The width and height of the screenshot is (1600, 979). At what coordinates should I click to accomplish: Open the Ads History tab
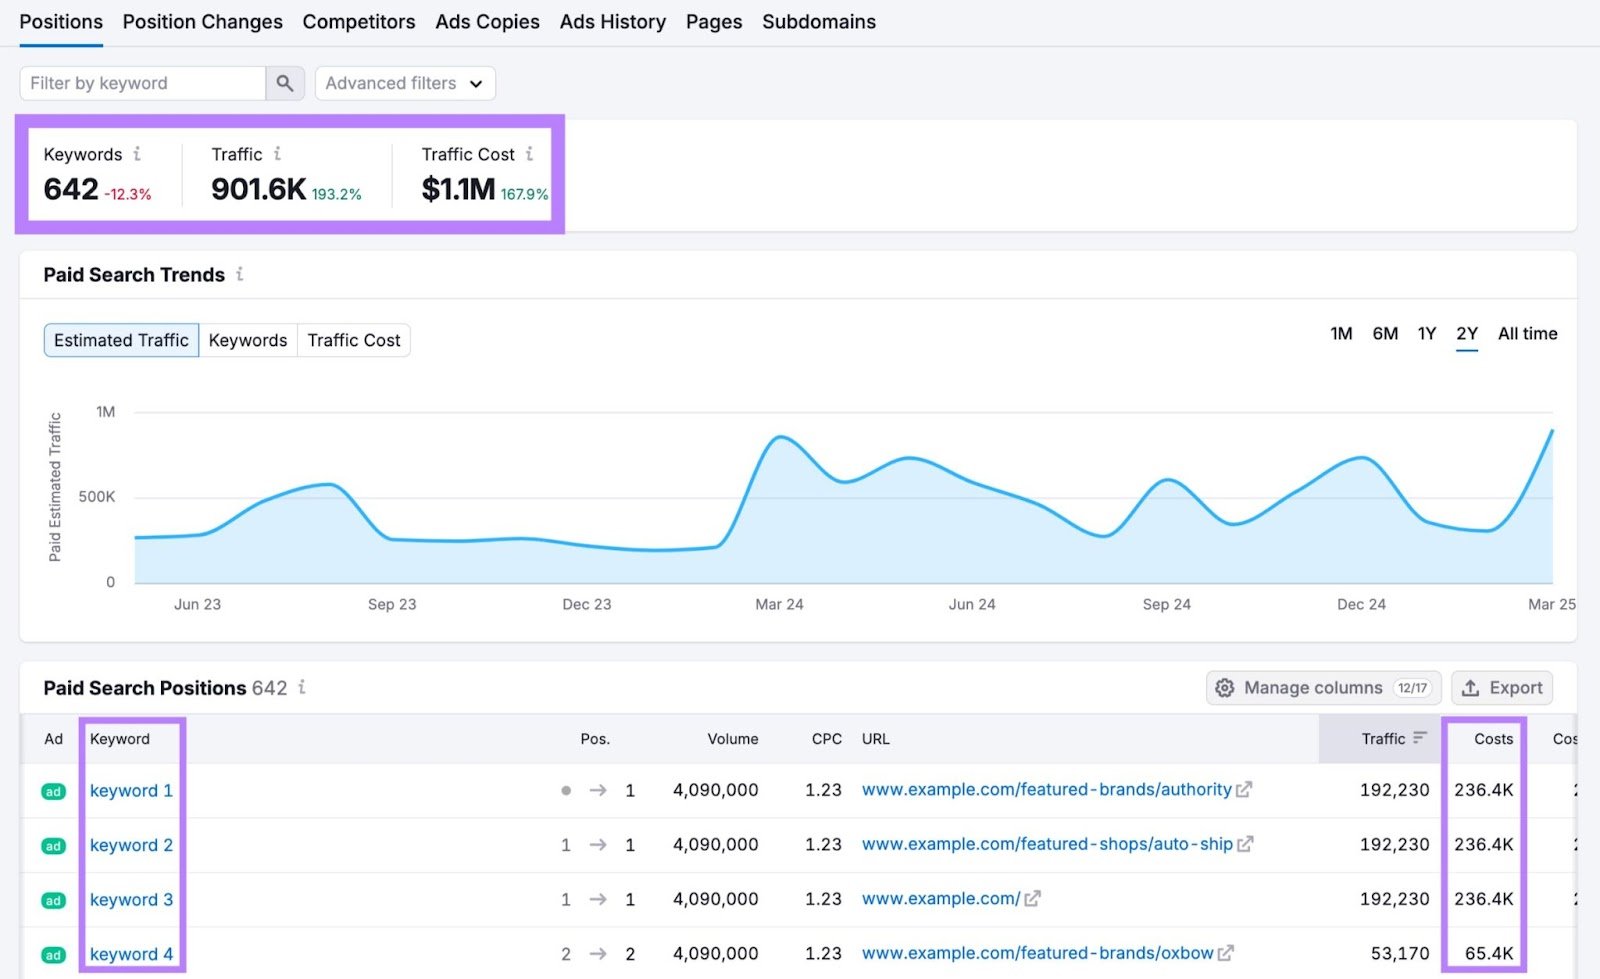(612, 21)
